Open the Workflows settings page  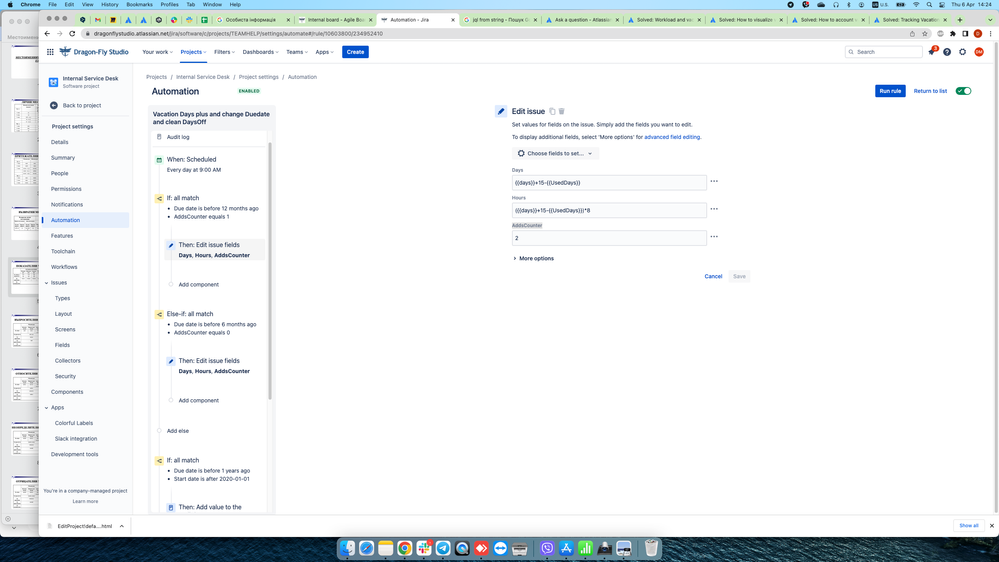point(64,267)
